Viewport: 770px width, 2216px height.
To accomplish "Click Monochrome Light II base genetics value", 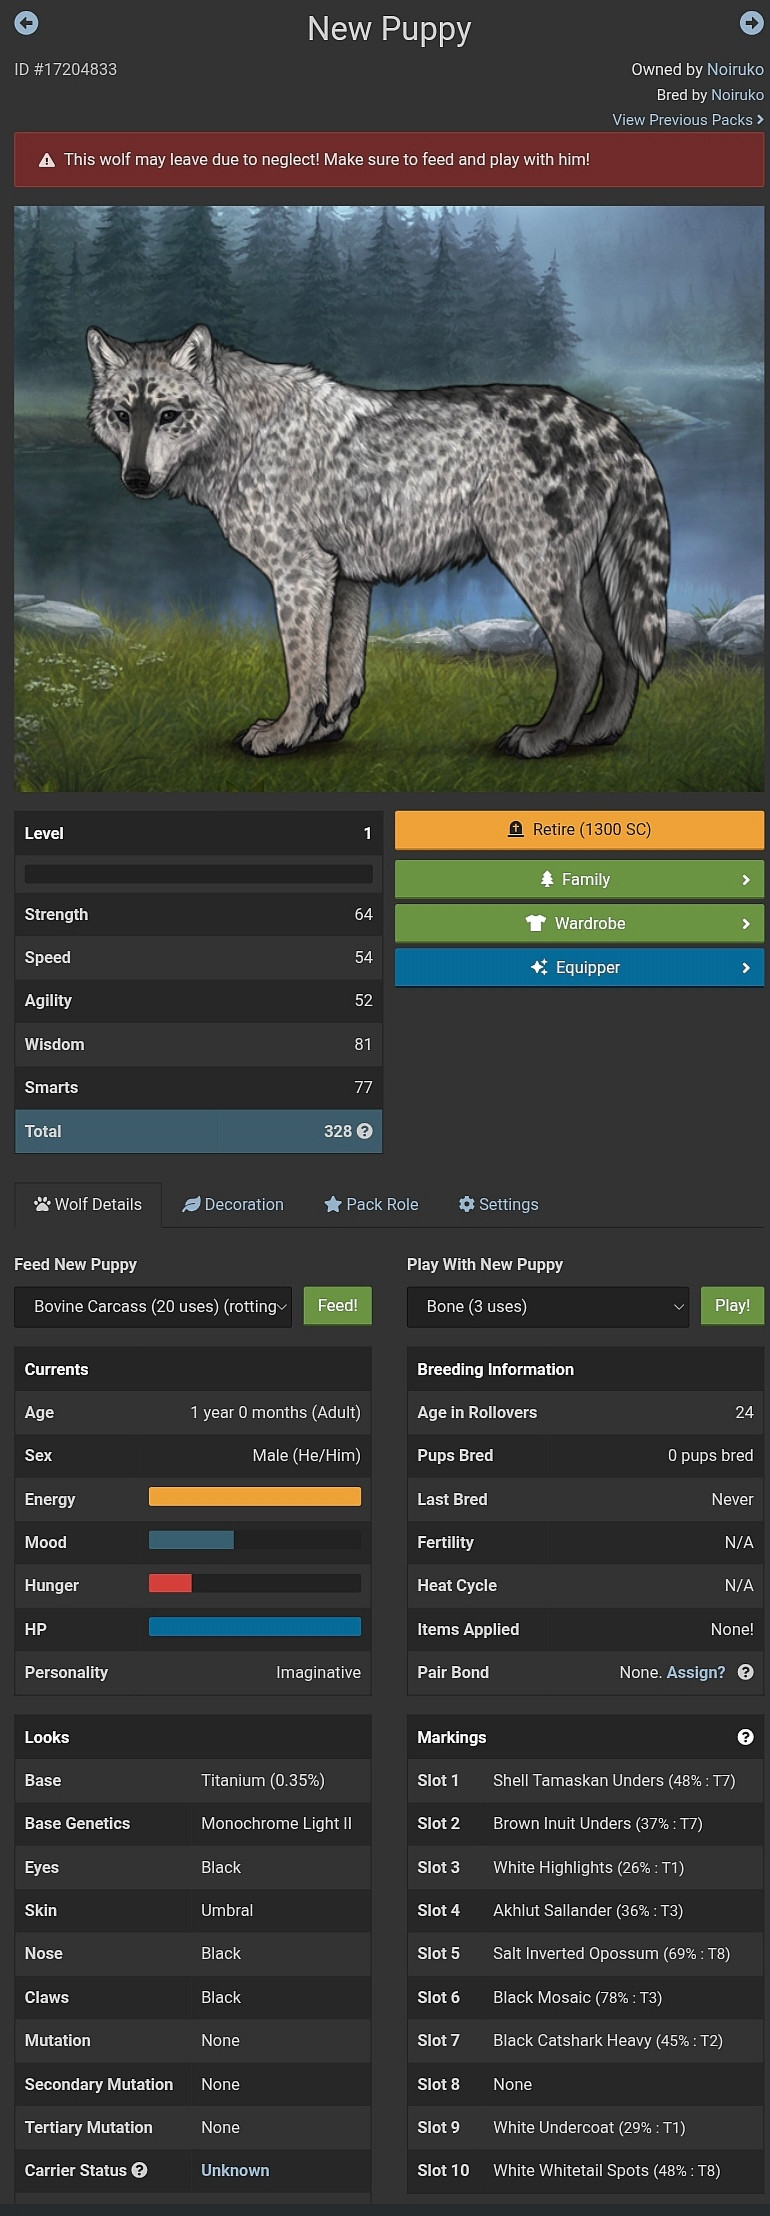I will 276,1823.
